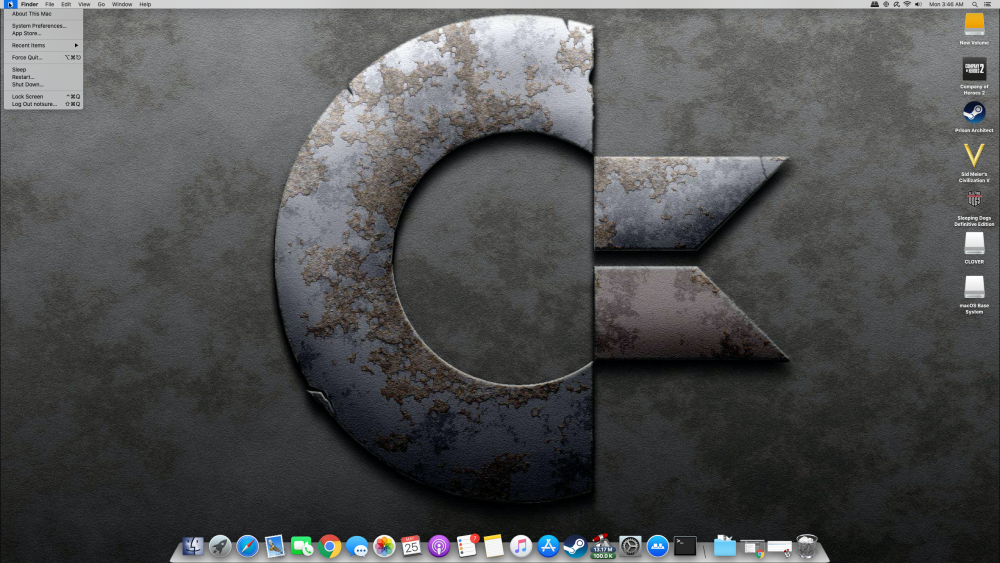Open last minimized window before the Trash
This screenshot has height=563, width=1000.
pos(779,547)
